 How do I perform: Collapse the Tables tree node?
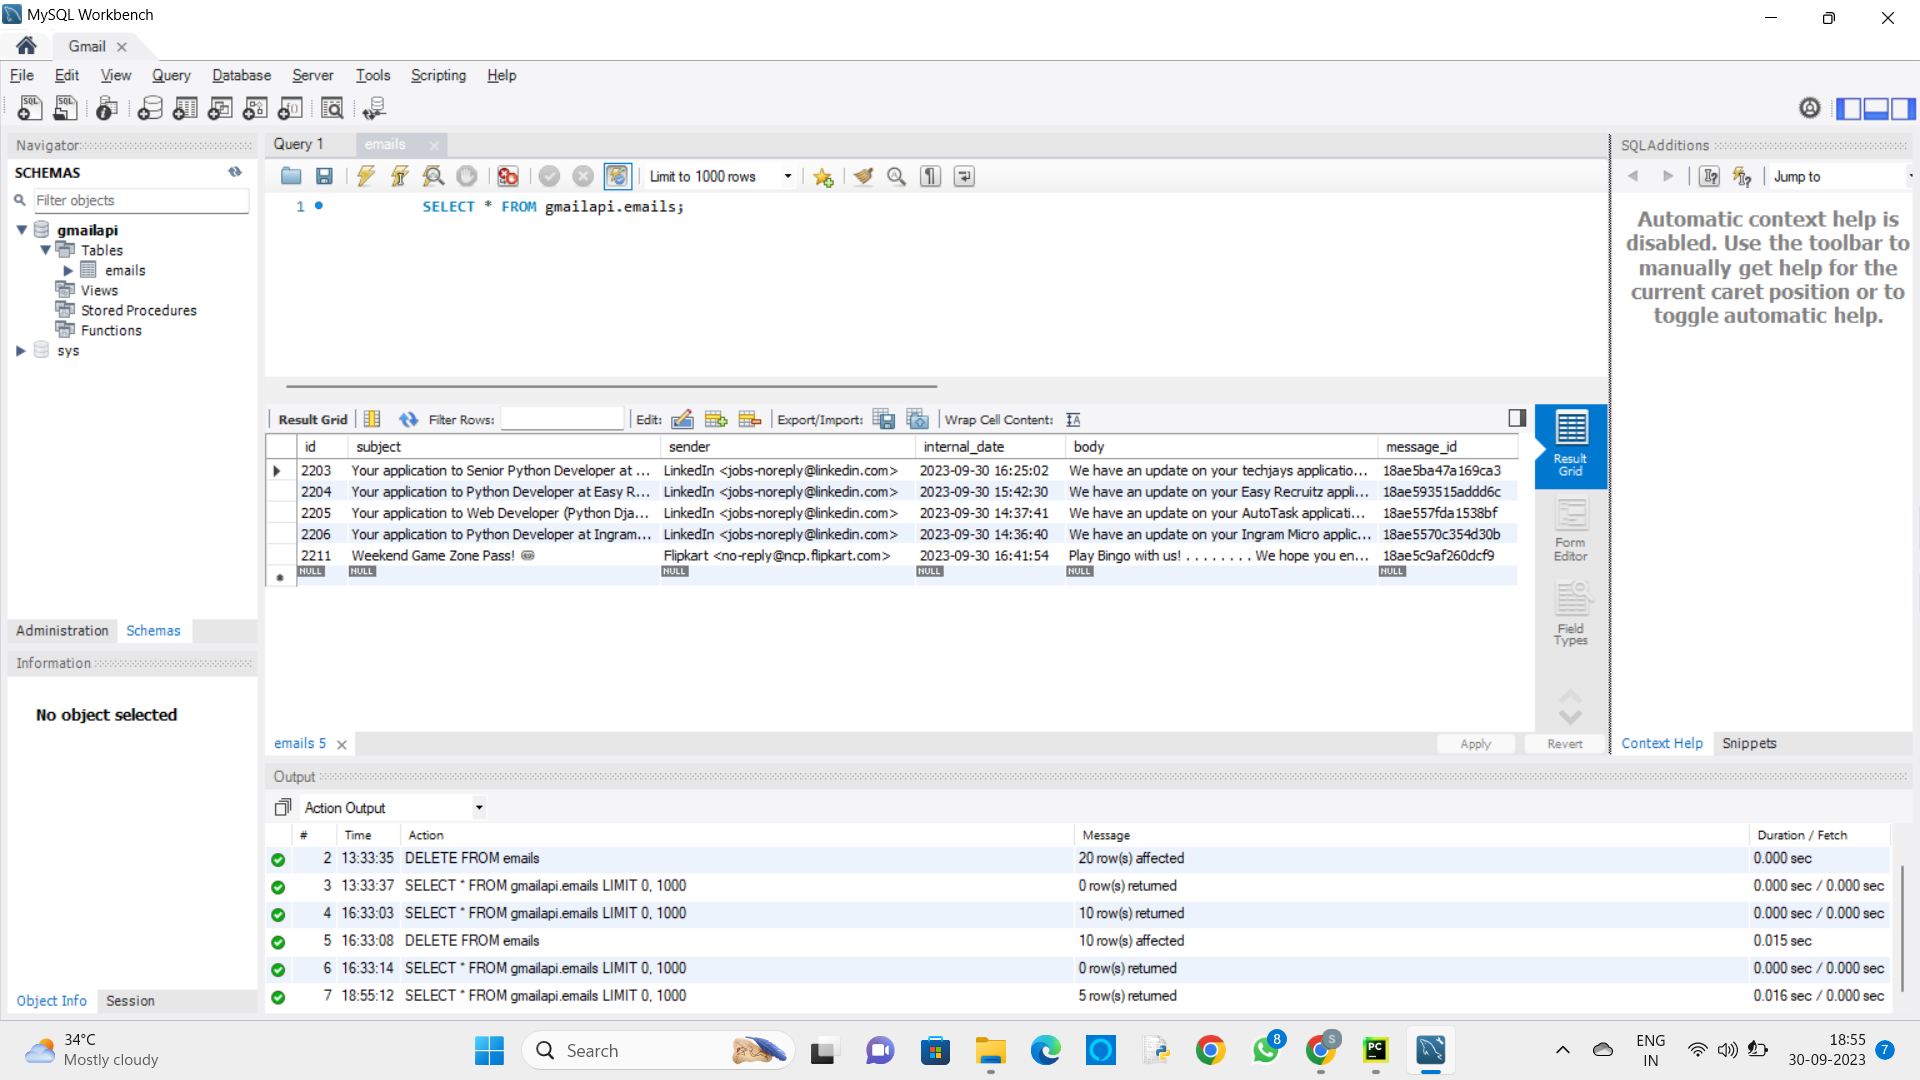pyautogui.click(x=45, y=250)
